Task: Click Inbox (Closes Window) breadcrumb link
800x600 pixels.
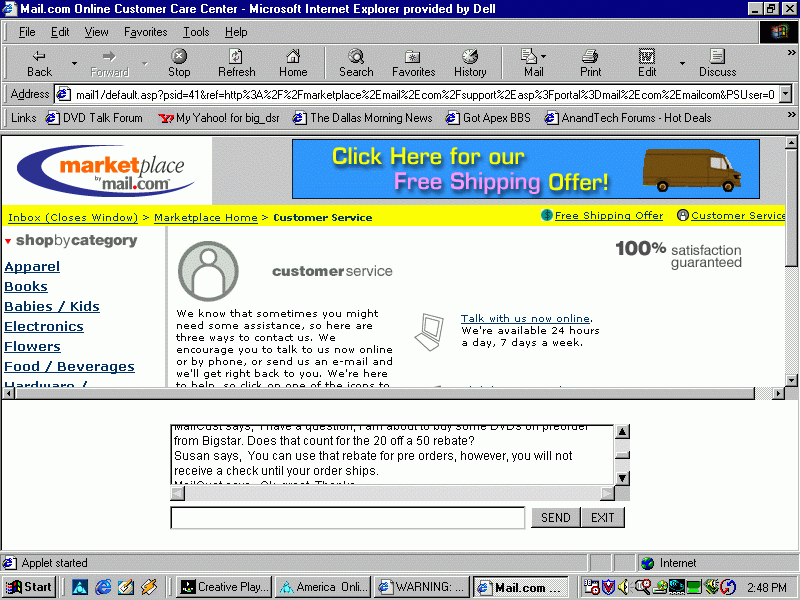Action: click(x=73, y=218)
